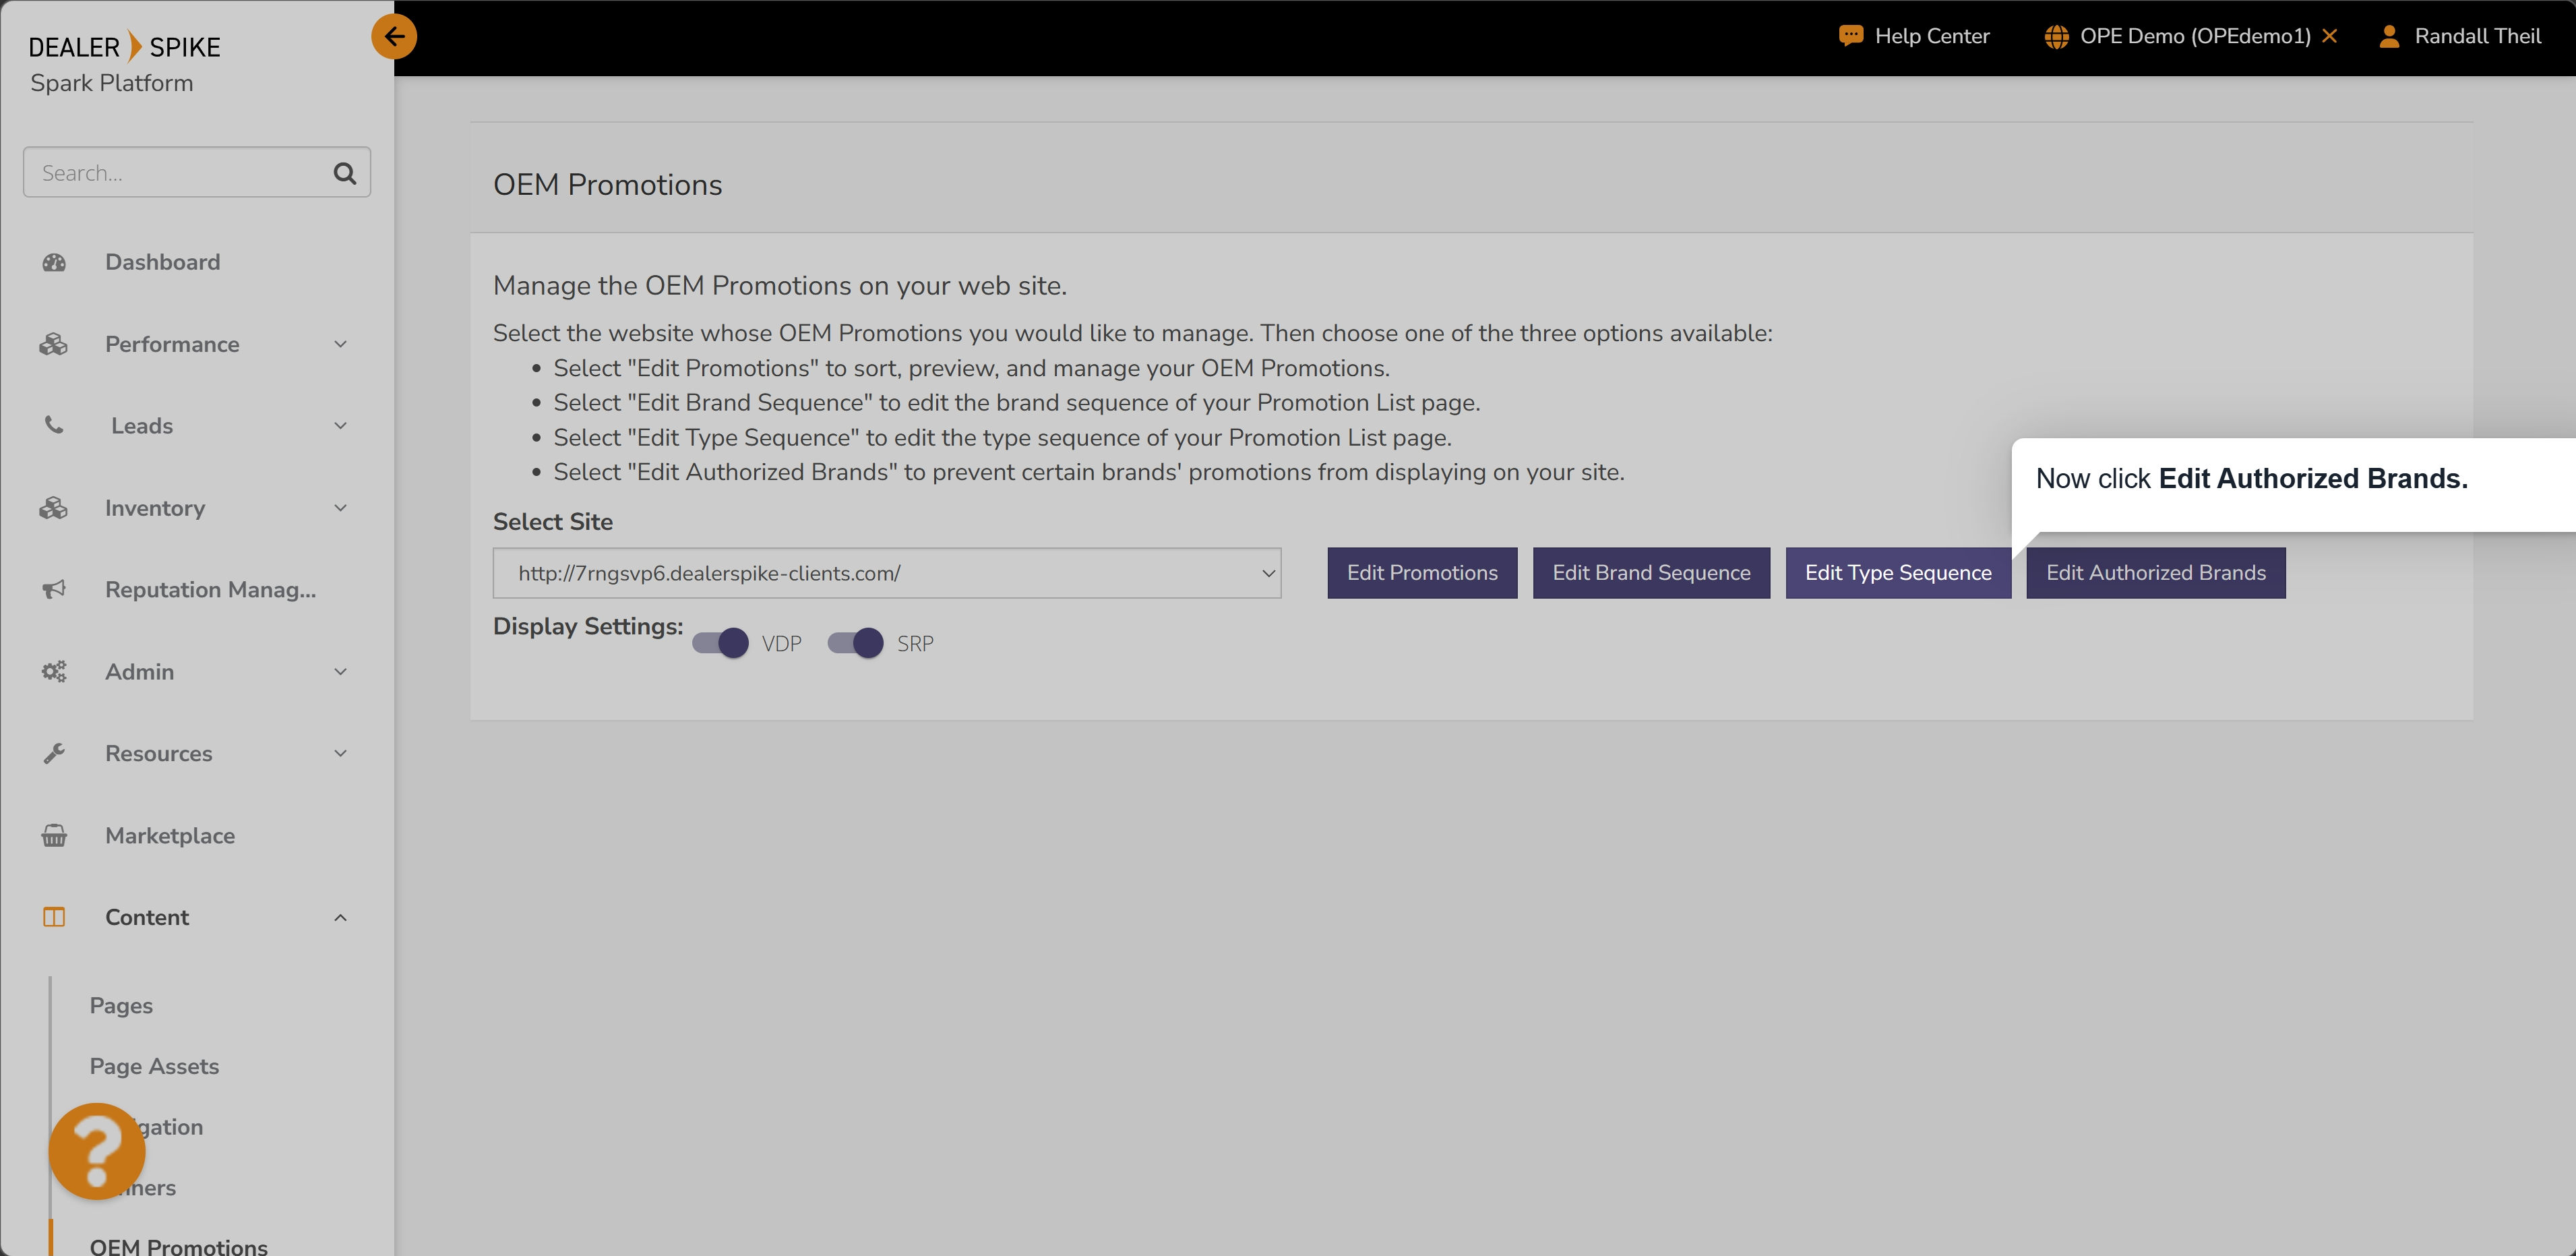Image resolution: width=2576 pixels, height=1256 pixels.
Task: Collapse sidebar with orange back arrow
Action: [394, 37]
